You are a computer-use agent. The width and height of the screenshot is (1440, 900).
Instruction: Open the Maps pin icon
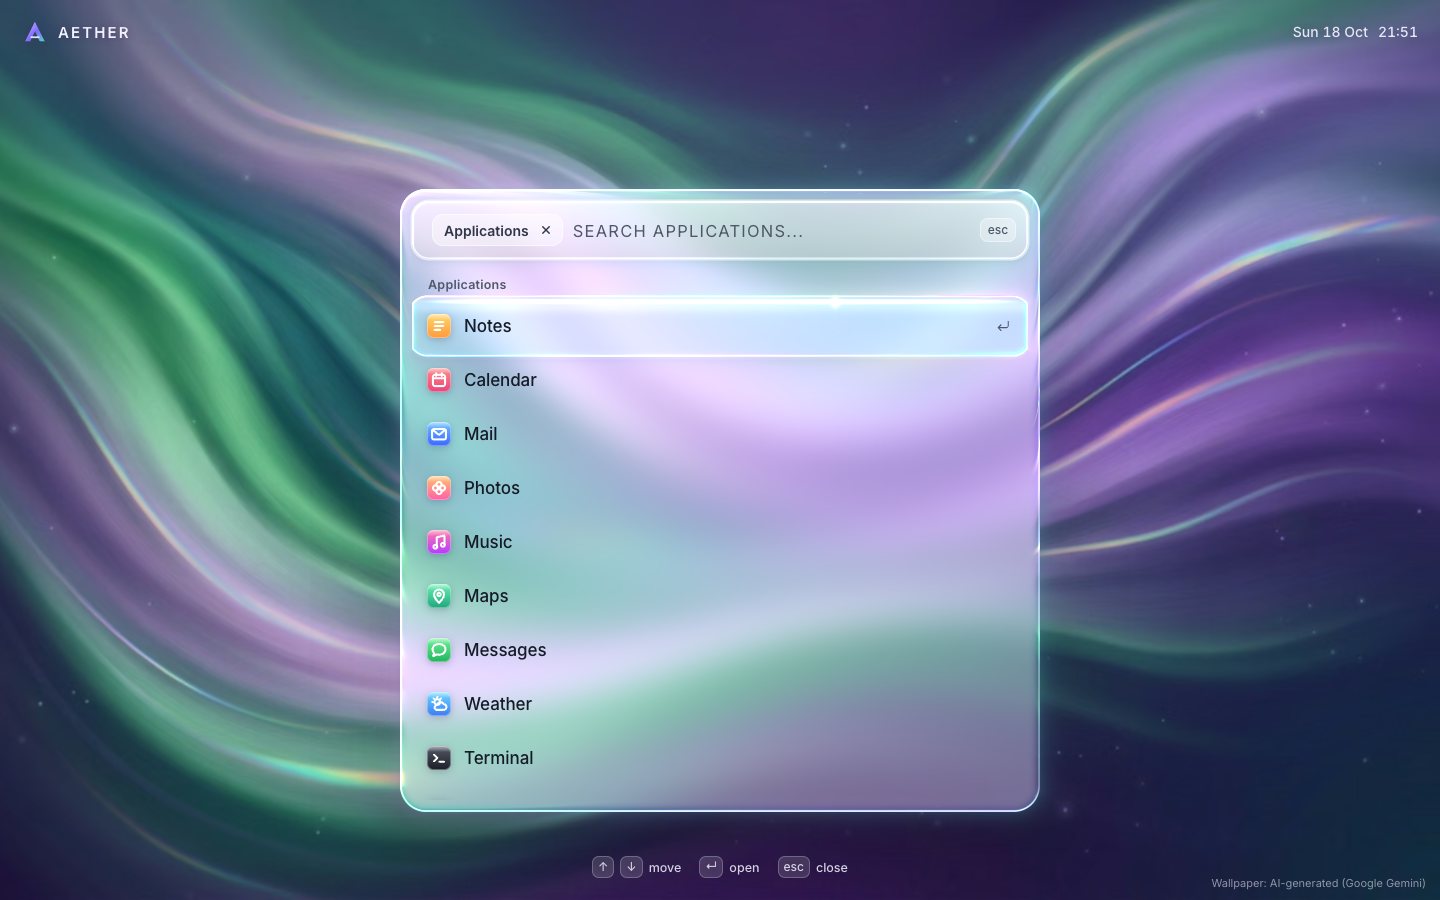439,596
